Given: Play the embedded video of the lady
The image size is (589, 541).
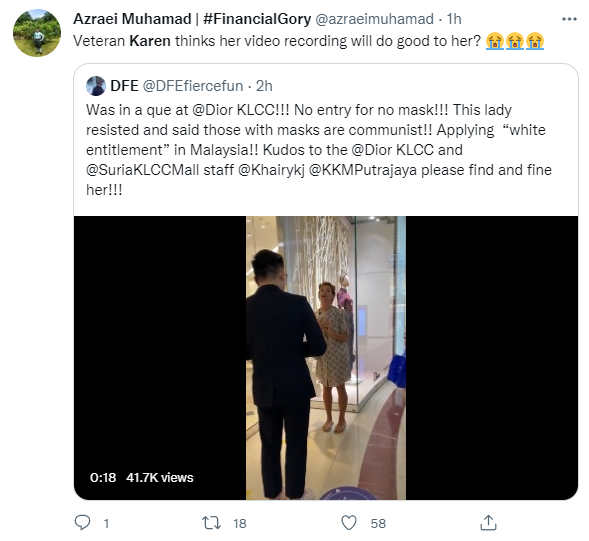Looking at the screenshot, I should 326,358.
